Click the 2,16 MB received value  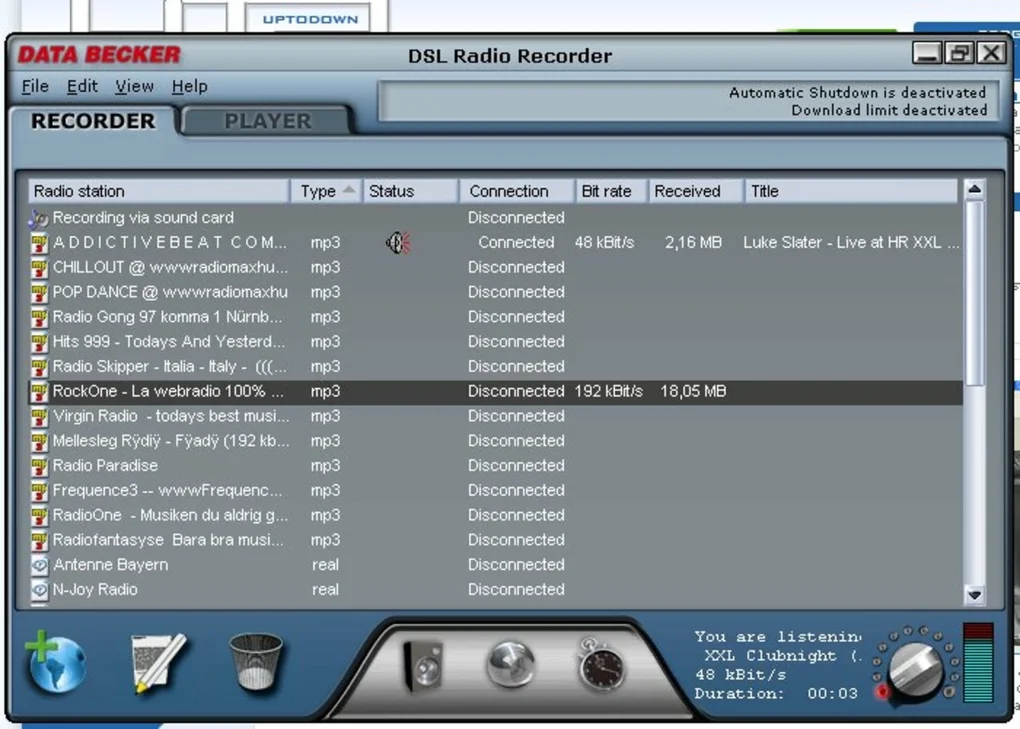tap(693, 243)
